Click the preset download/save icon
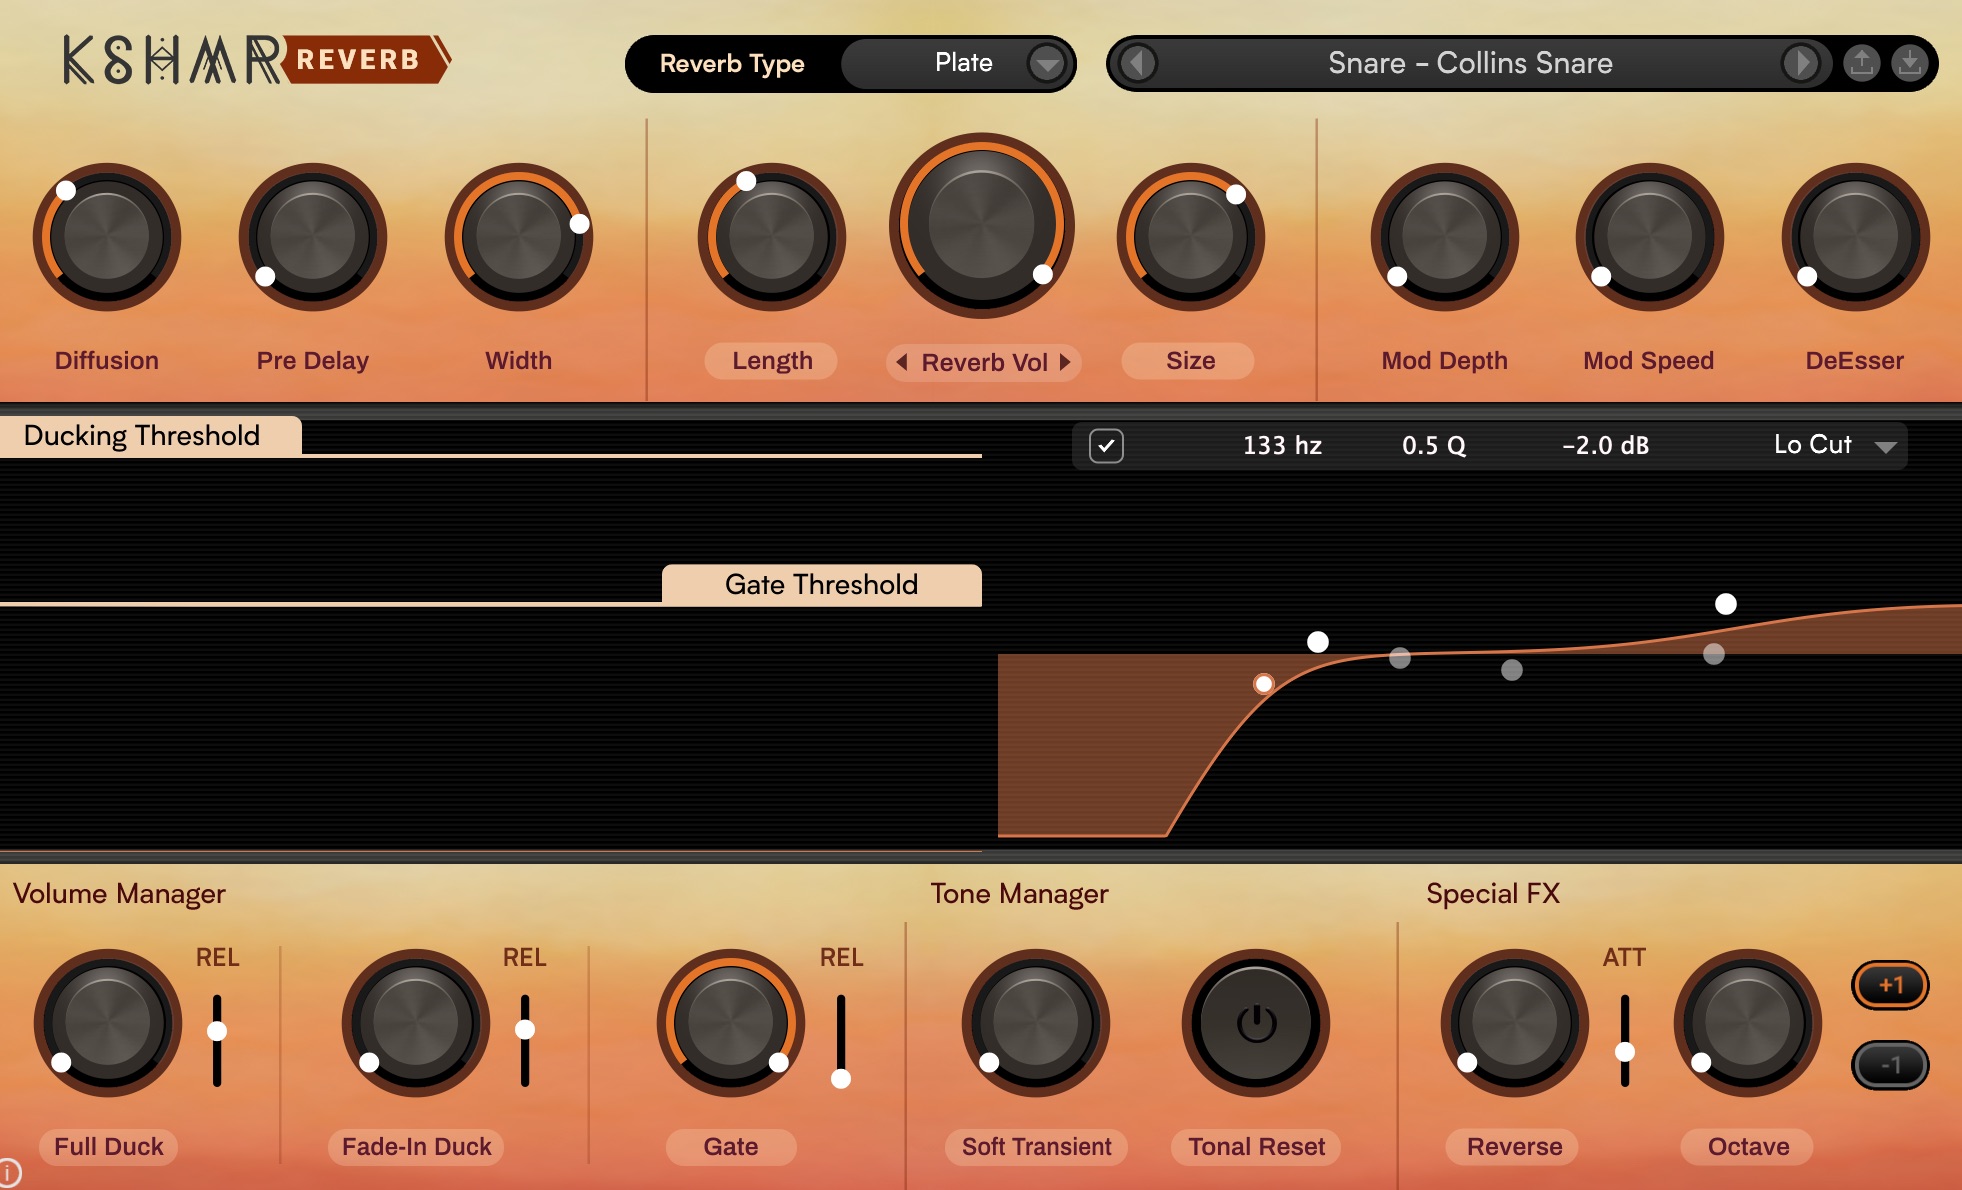Image resolution: width=1962 pixels, height=1190 pixels. click(1909, 63)
